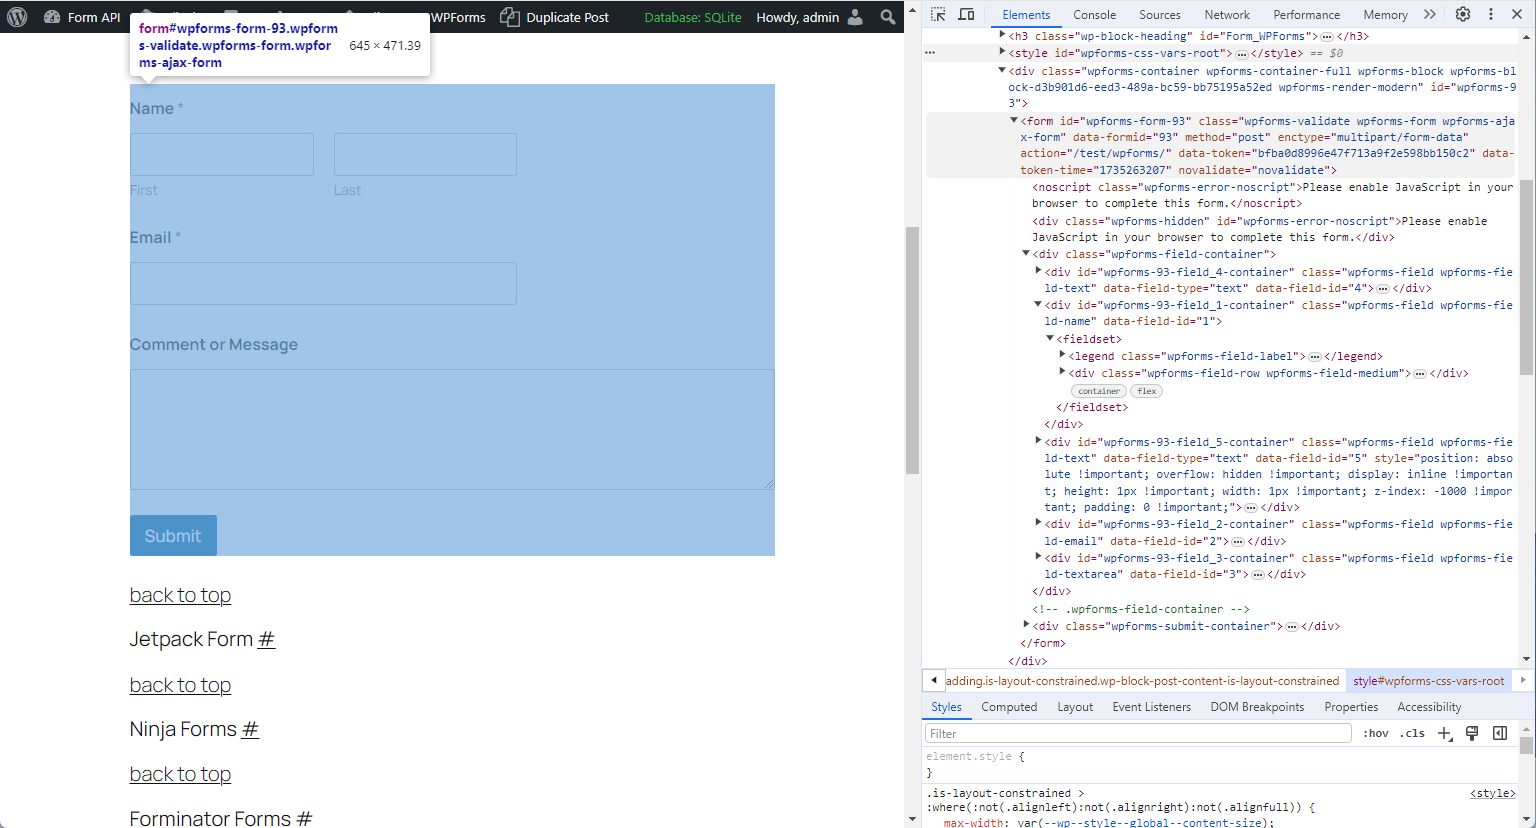Click the new style rule plus icon
1536x828 pixels.
1445,733
